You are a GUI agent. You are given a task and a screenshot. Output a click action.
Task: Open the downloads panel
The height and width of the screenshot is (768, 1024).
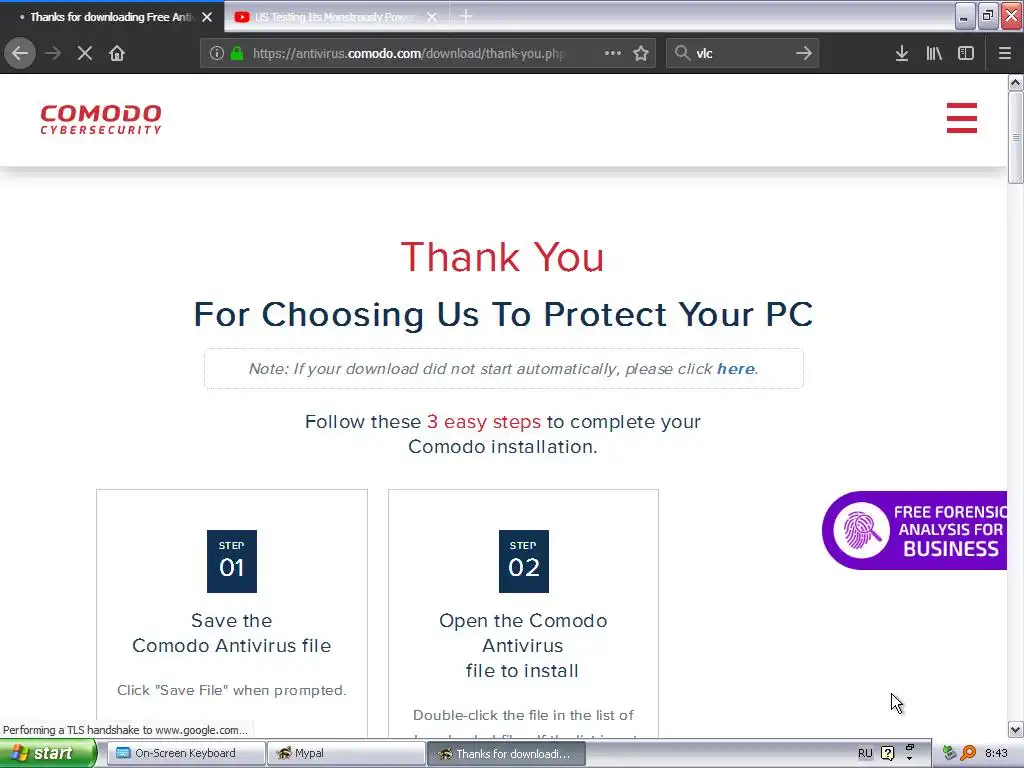pos(902,53)
